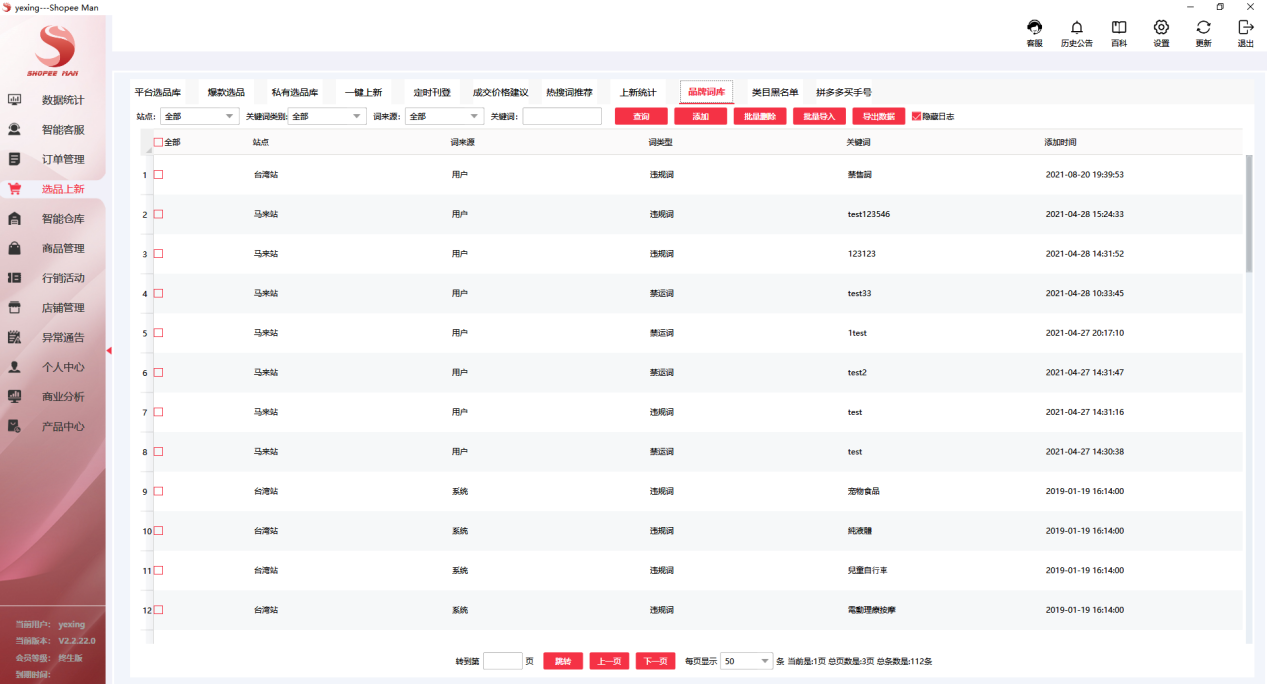1267x684 pixels.
Task: Toggle the 隐藏日志 checkbox
Action: click(x=917, y=117)
